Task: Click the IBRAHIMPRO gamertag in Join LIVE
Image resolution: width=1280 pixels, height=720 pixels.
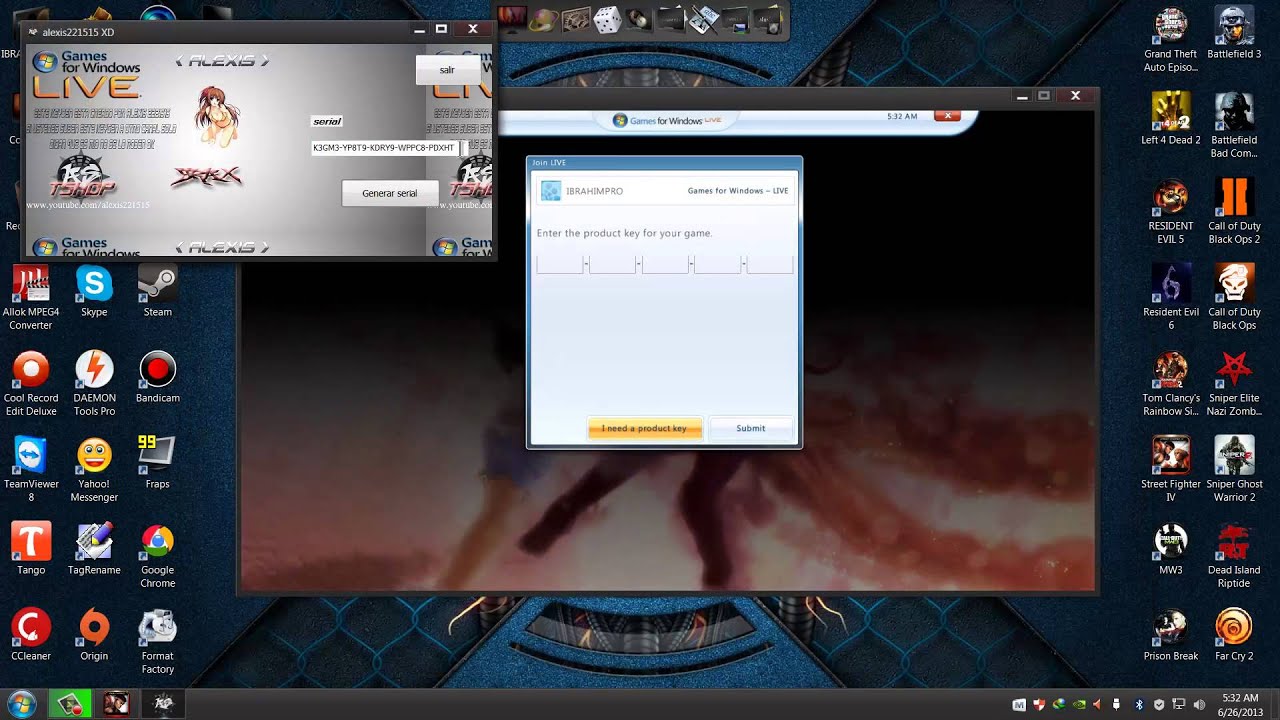Action: tap(594, 190)
